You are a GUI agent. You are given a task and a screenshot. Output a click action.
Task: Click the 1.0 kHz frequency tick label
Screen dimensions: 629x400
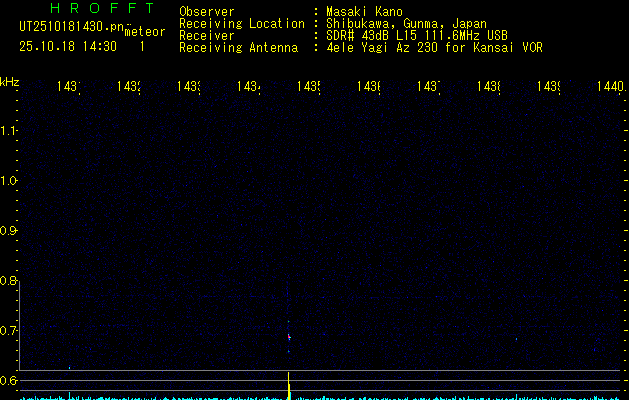[x=8, y=181]
